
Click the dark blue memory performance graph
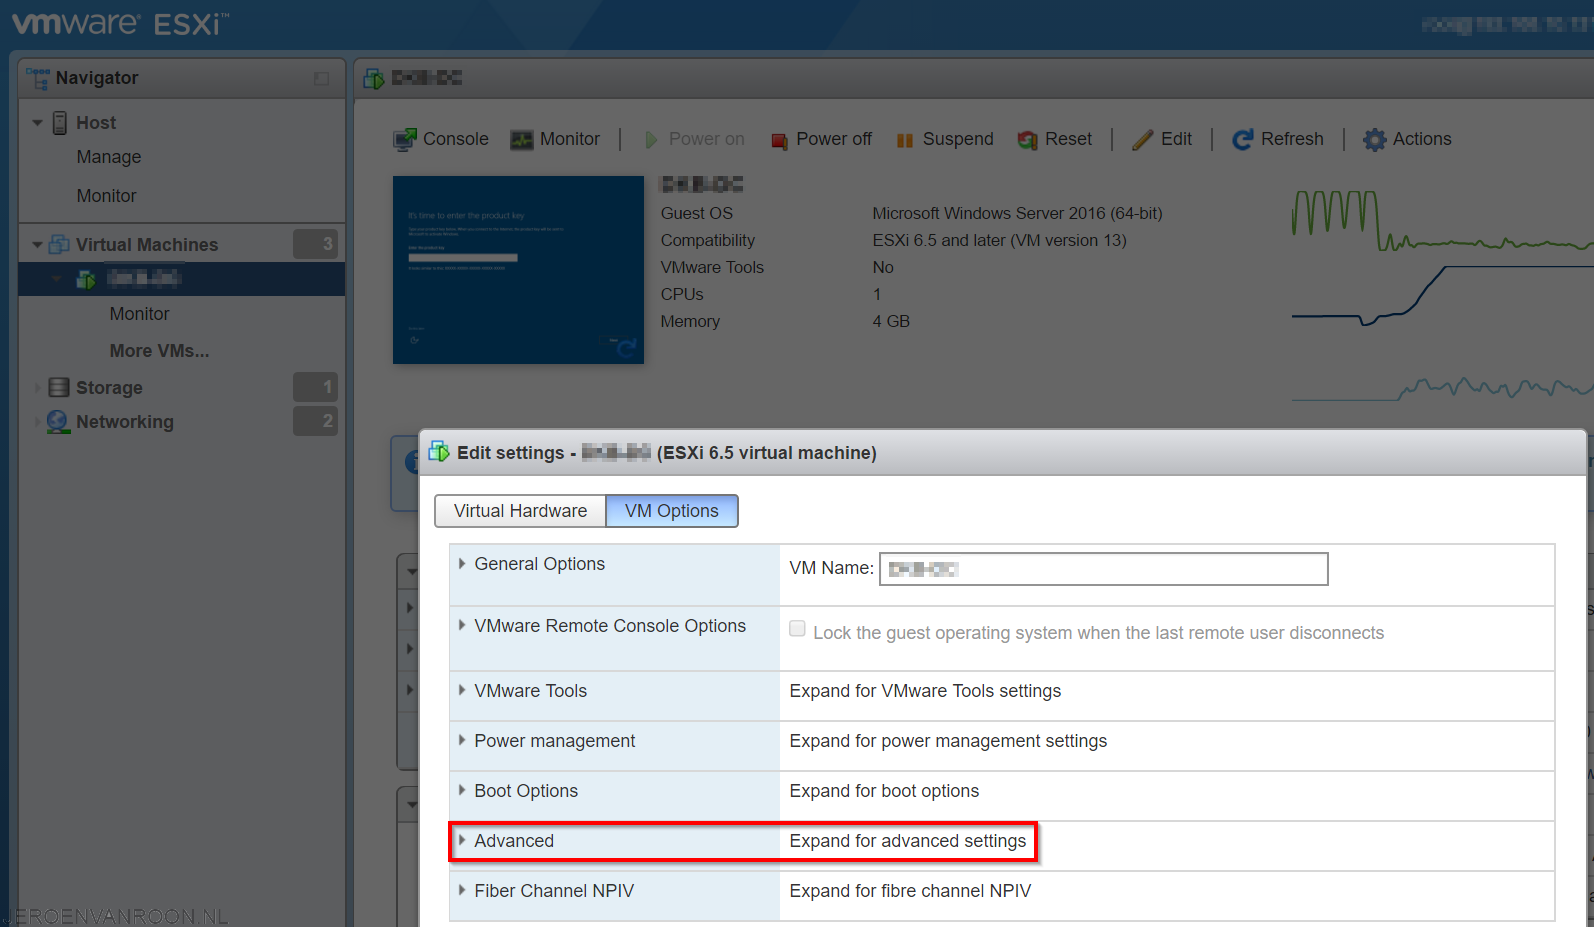(1441, 296)
